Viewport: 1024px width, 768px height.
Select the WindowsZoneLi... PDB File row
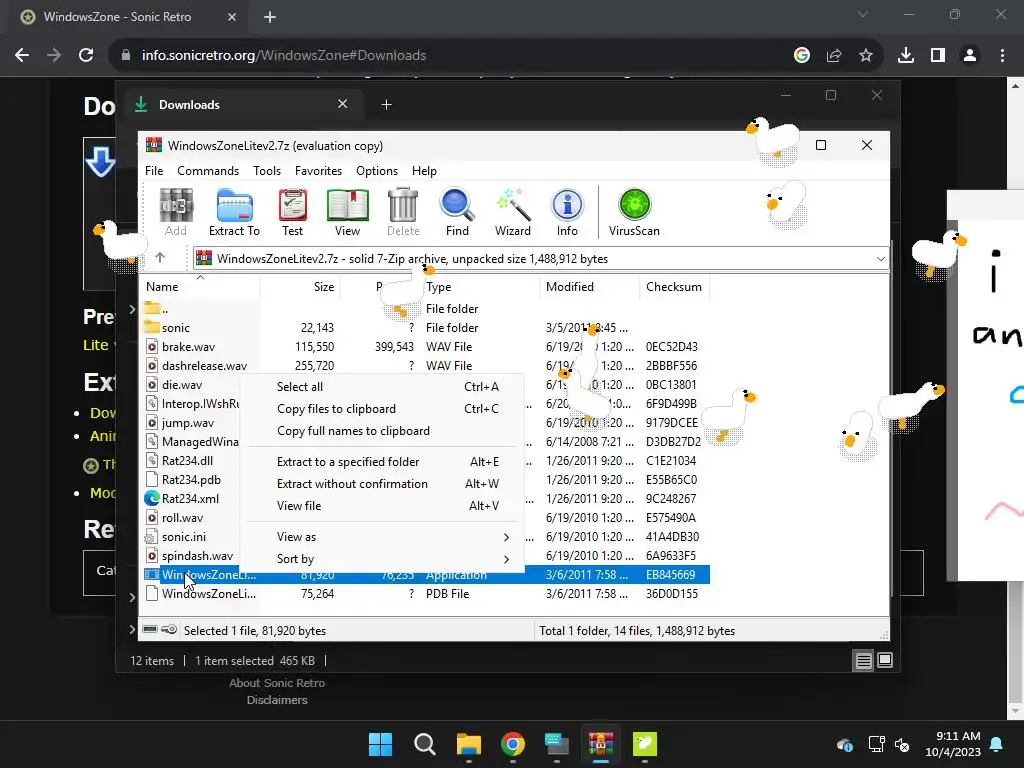[425, 594]
